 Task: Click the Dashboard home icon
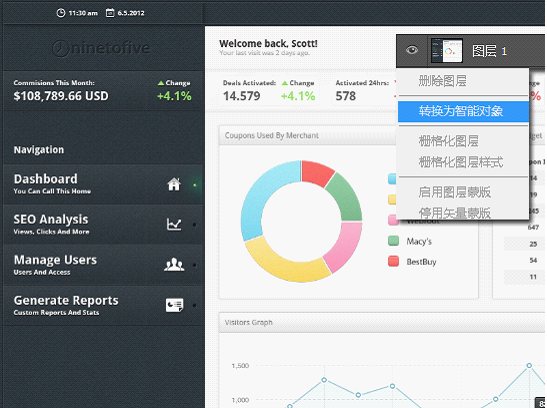(x=174, y=184)
